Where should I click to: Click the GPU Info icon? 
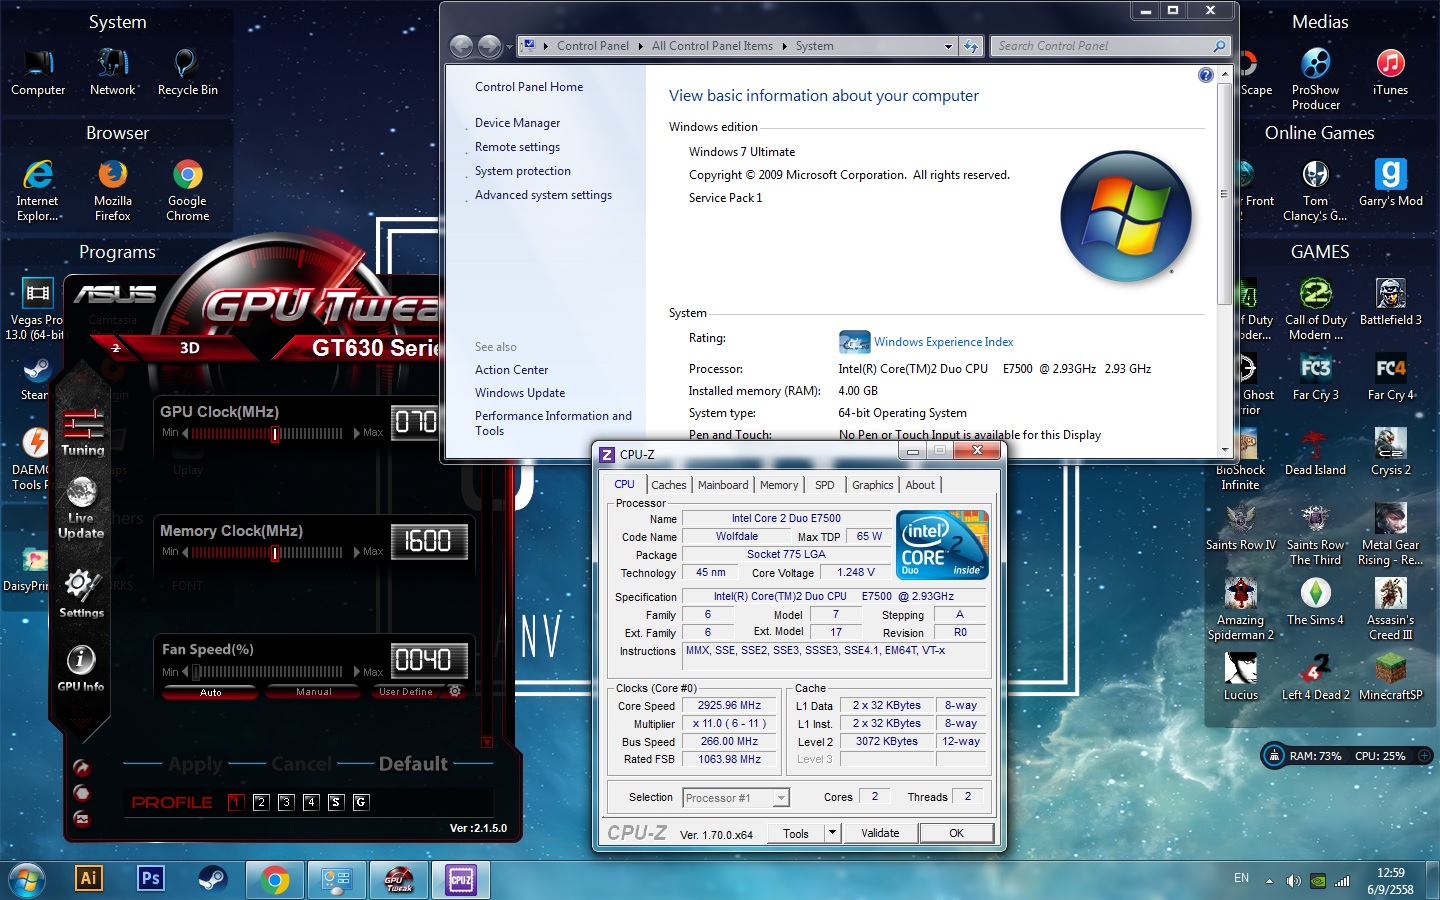point(81,661)
